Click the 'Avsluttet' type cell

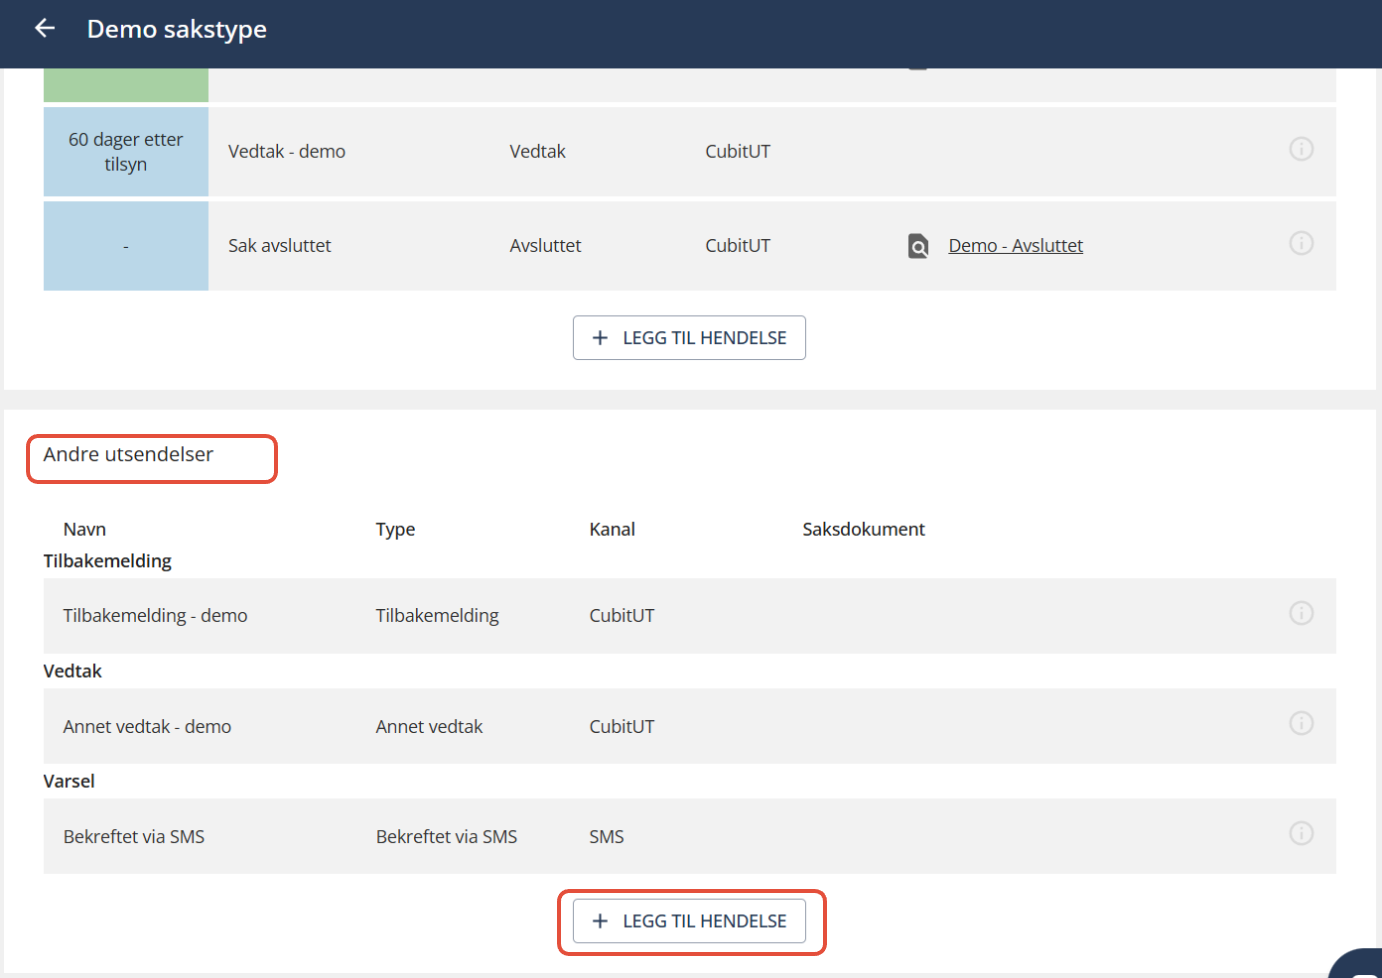(x=545, y=246)
